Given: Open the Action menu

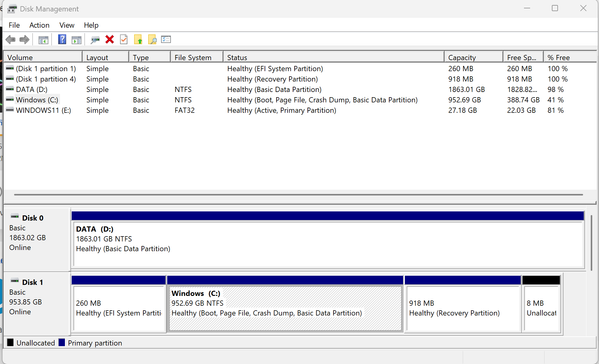Looking at the screenshot, I should tap(39, 25).
